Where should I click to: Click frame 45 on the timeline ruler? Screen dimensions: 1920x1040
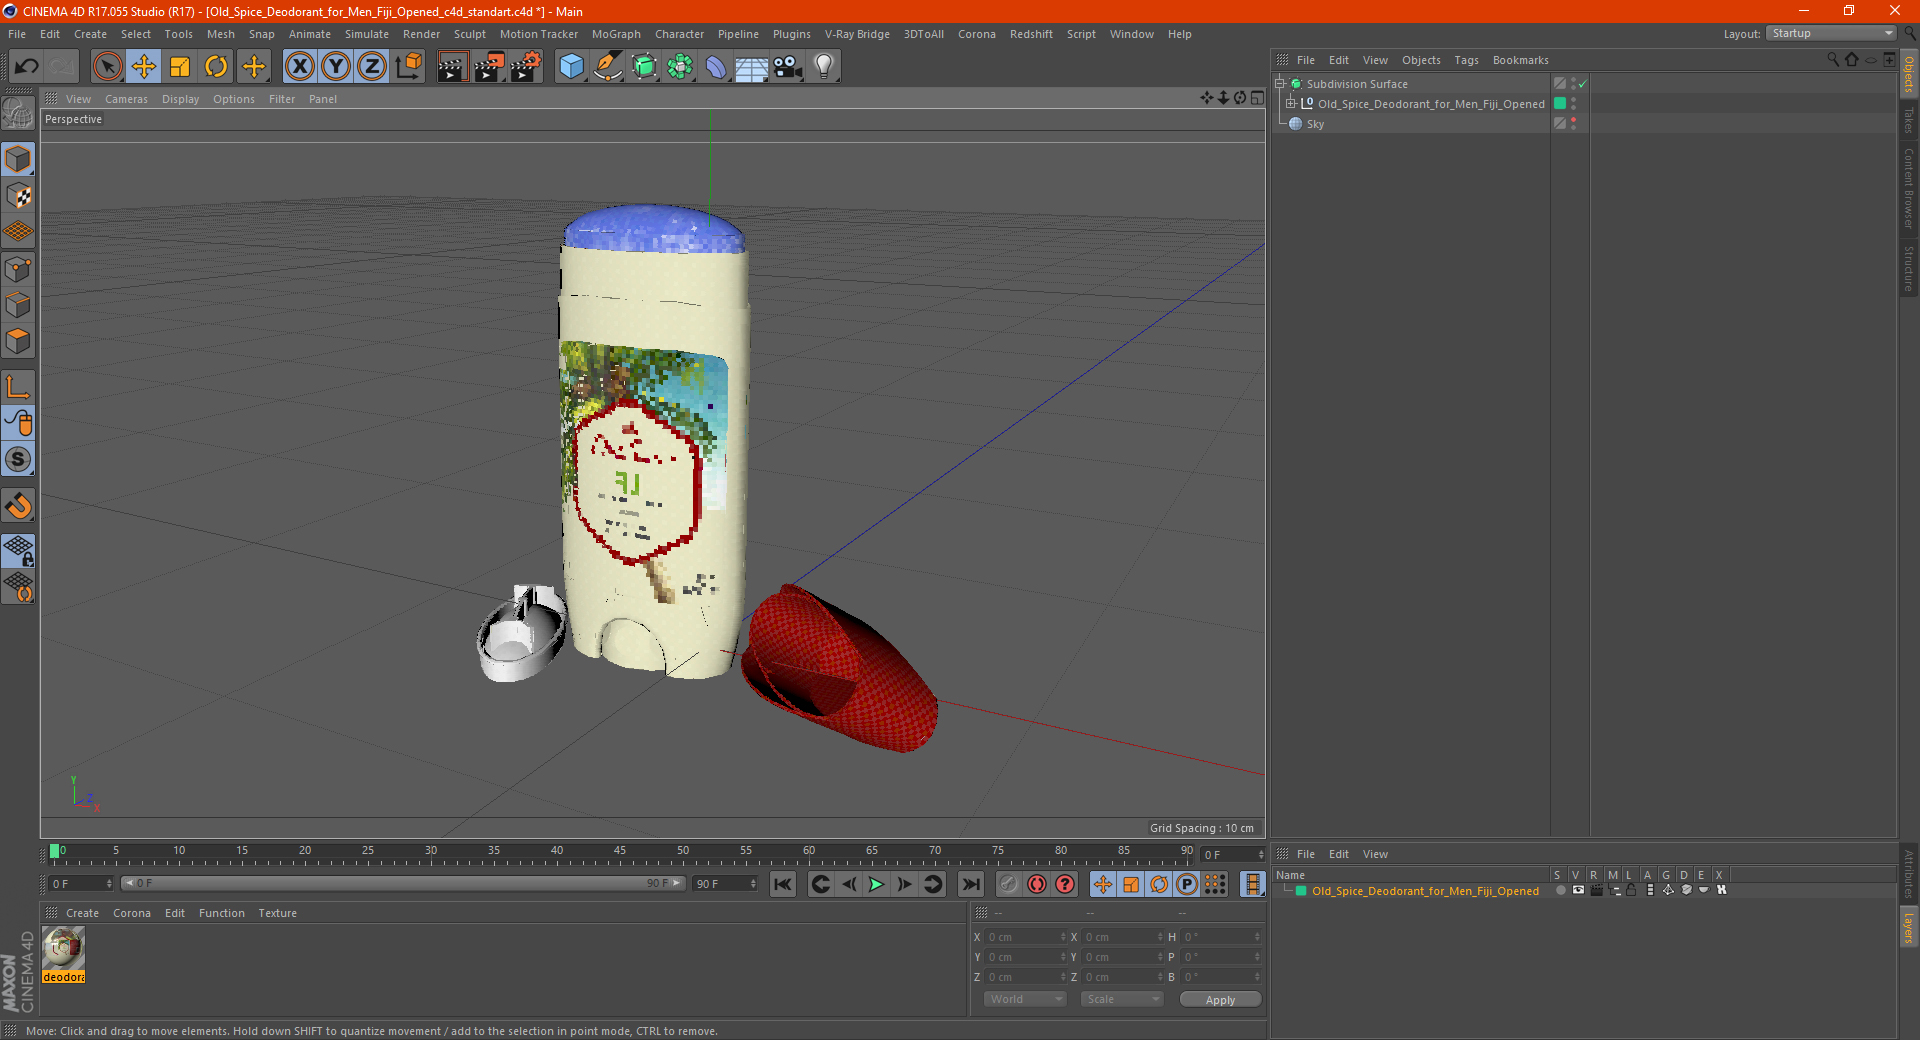[620, 851]
